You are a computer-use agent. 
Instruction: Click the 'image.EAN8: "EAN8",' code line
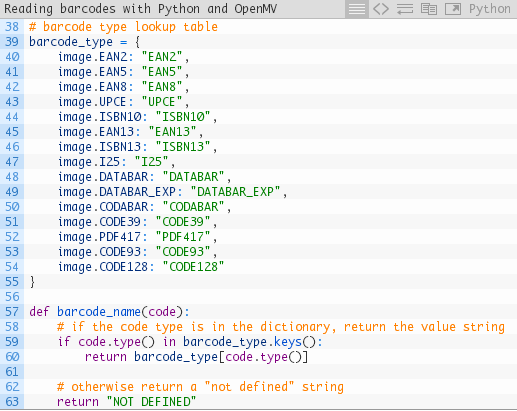point(124,87)
